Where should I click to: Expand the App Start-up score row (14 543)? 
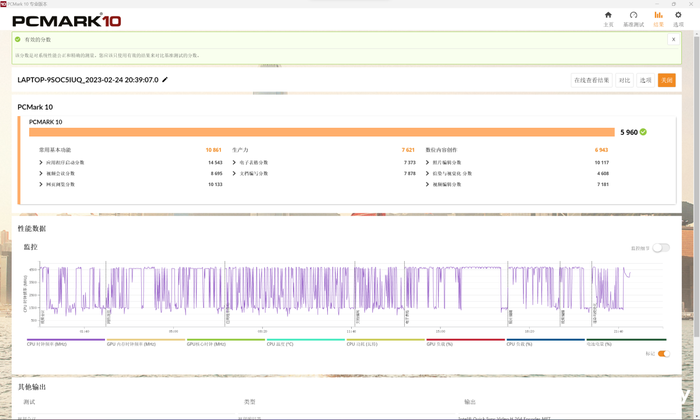(41, 162)
